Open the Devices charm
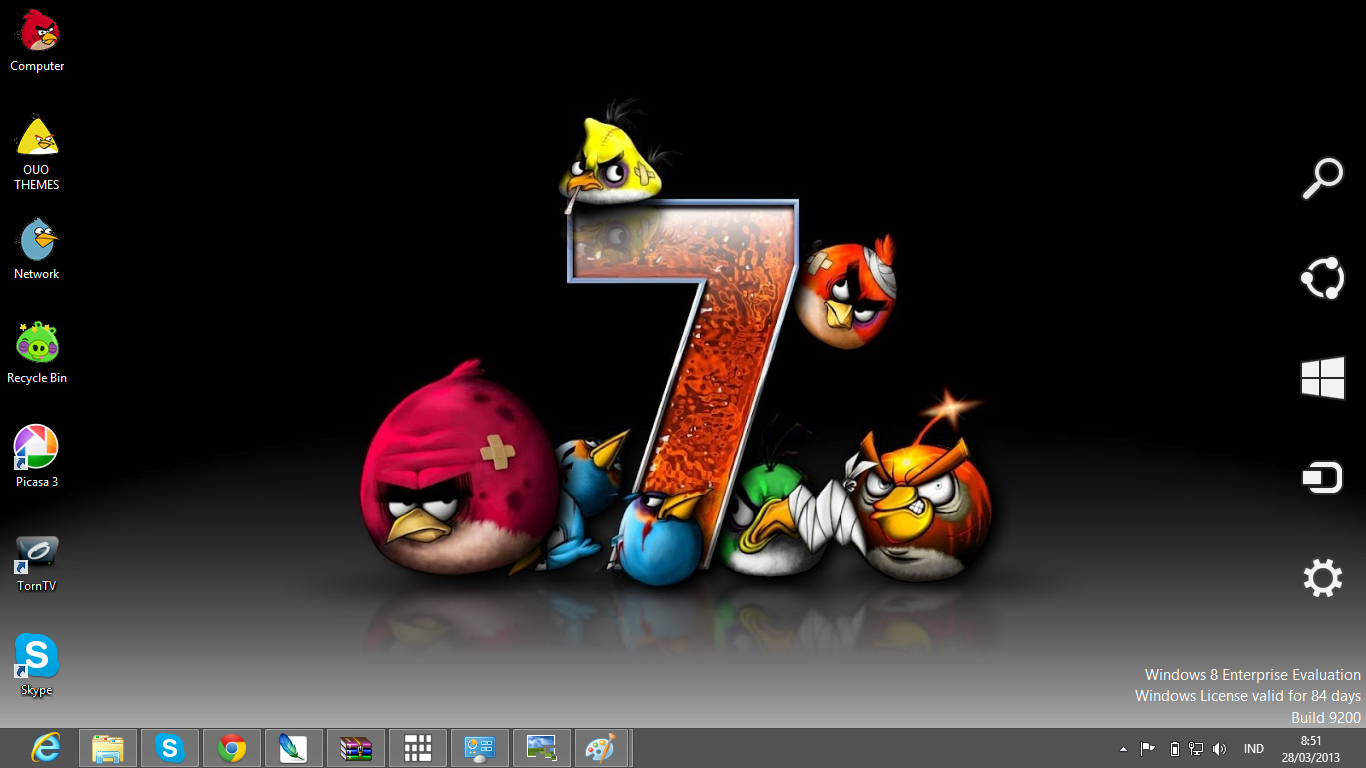This screenshot has height=768, width=1366. pyautogui.click(x=1322, y=477)
